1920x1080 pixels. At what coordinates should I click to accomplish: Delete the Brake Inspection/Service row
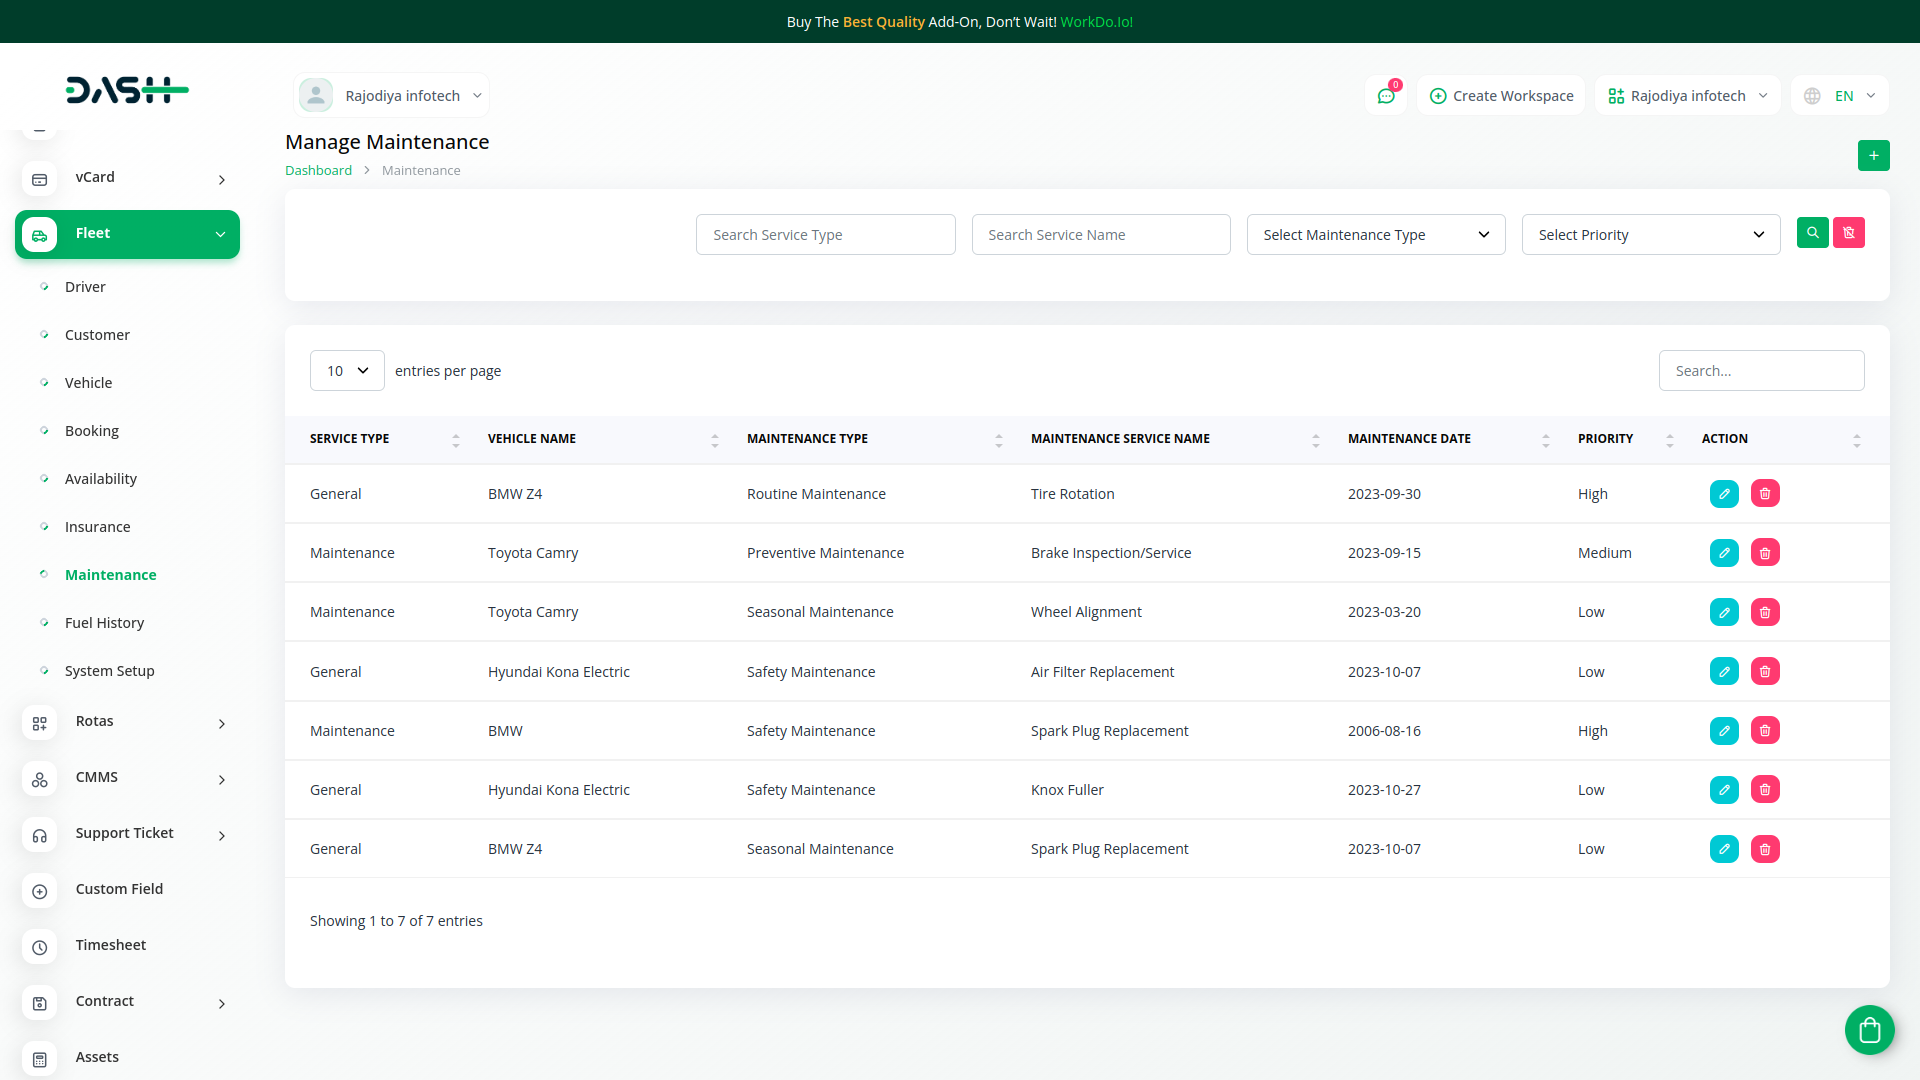click(1765, 553)
